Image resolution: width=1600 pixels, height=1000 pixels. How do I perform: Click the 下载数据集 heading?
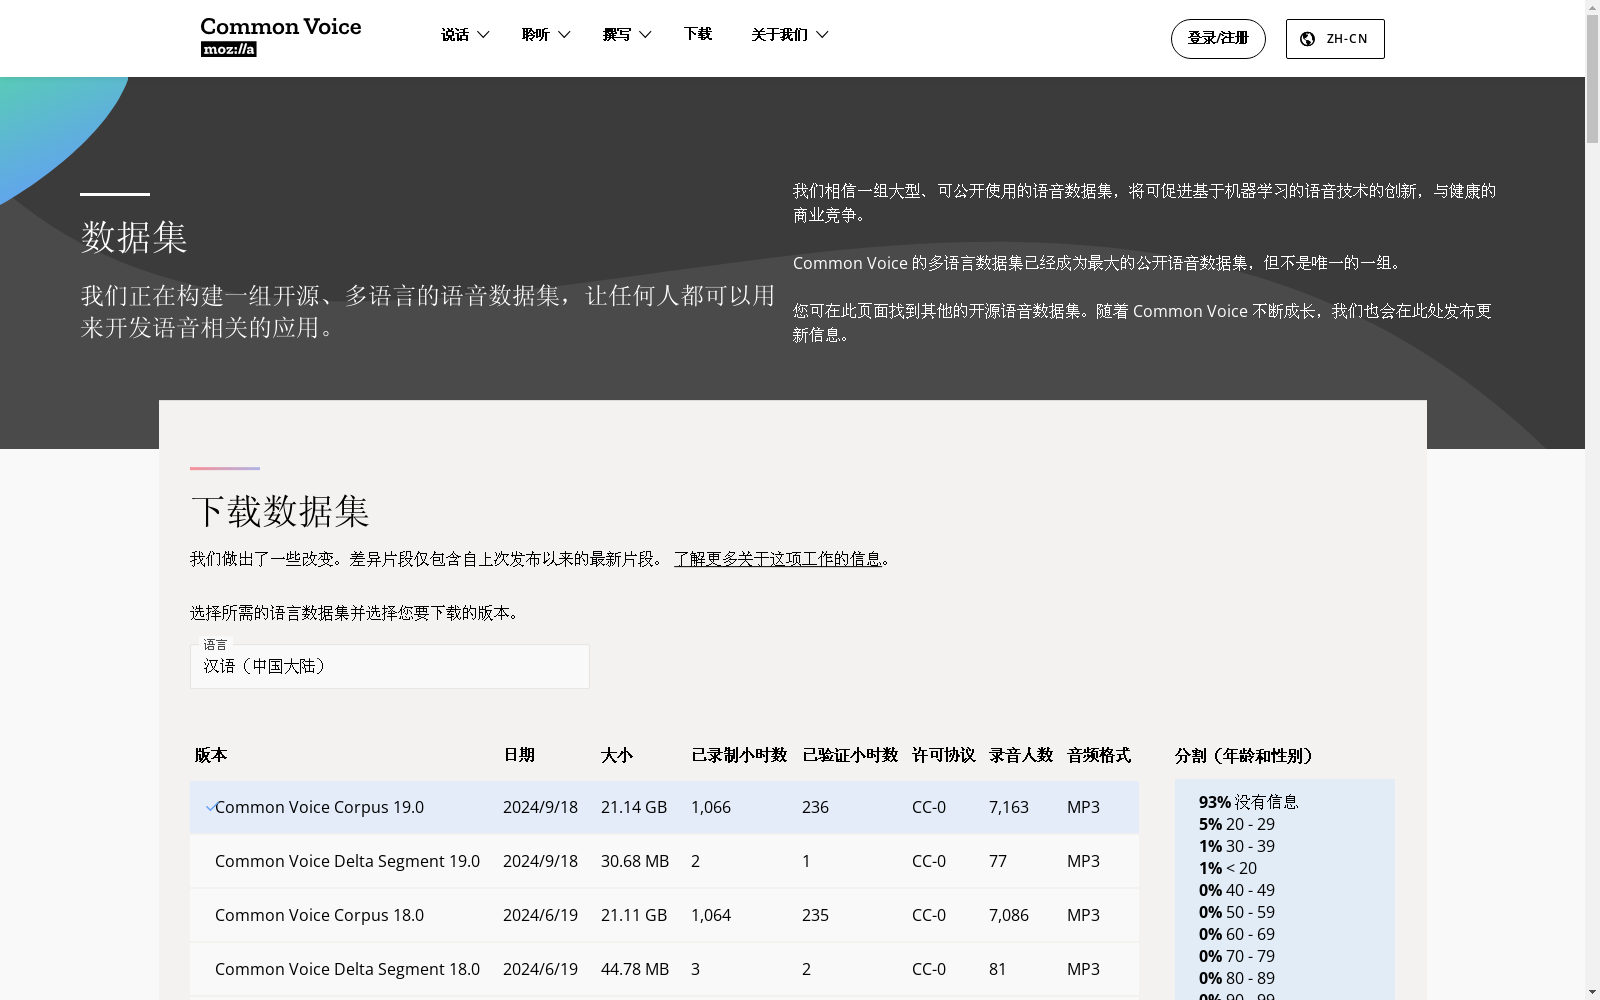[280, 512]
